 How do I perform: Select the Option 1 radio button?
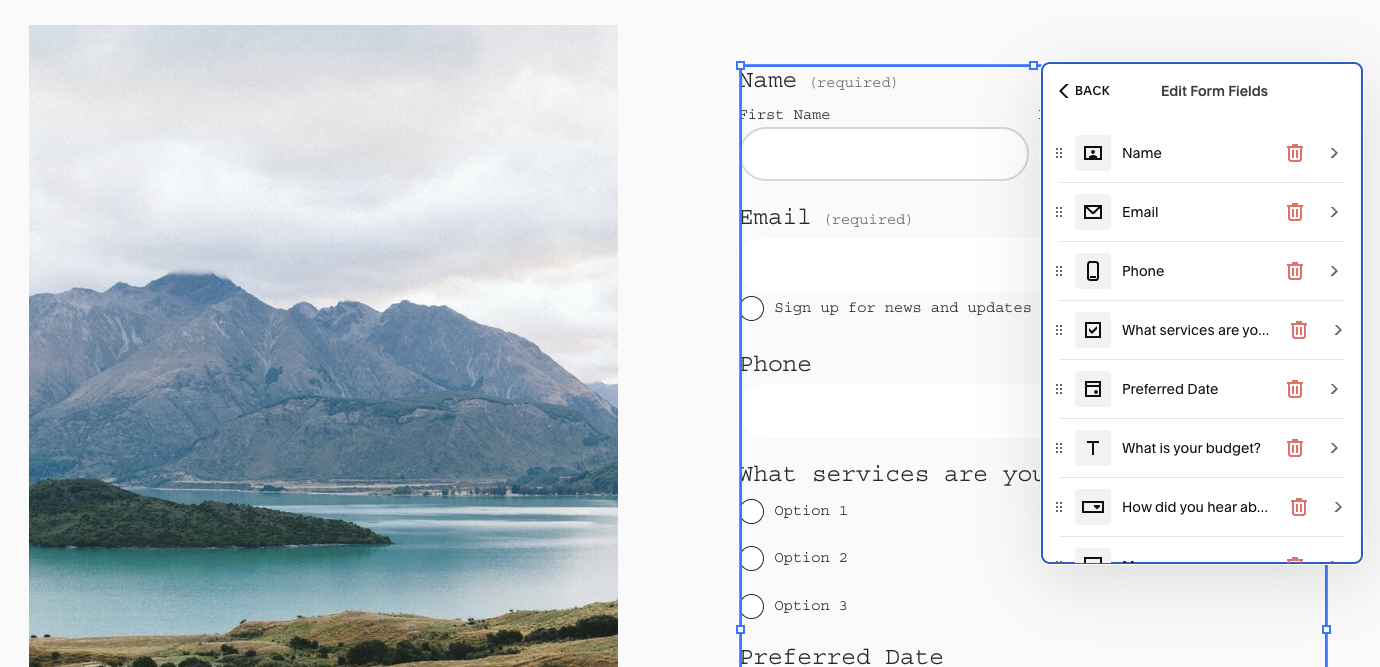pos(752,511)
